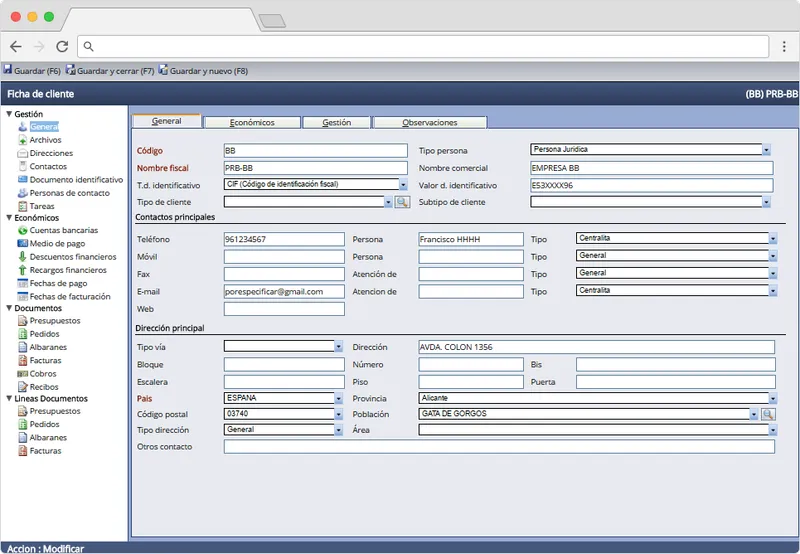Open Facturas under Documentos
The height and width of the screenshot is (554, 800).
pyautogui.click(x=45, y=360)
